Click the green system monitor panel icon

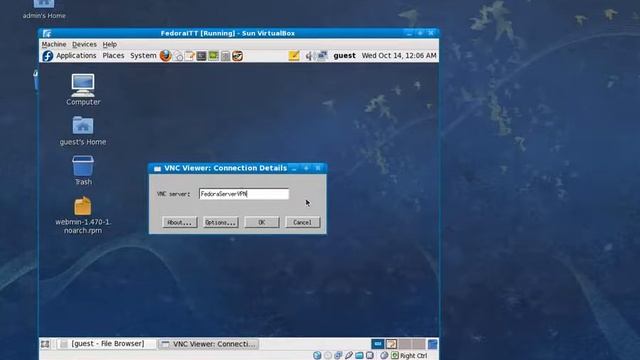pos(213,56)
